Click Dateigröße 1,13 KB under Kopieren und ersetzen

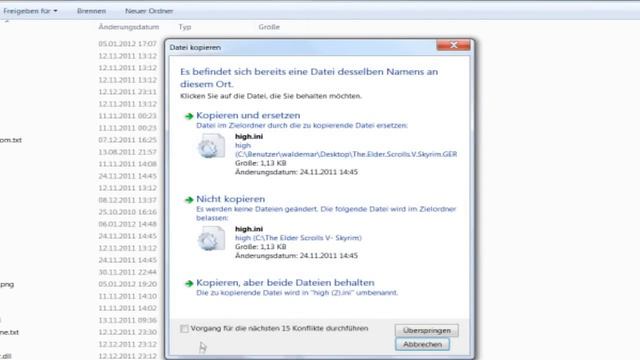click(x=260, y=163)
